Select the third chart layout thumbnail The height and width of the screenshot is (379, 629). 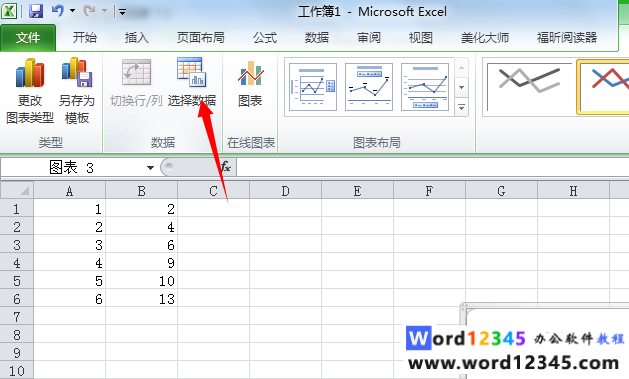(425, 87)
